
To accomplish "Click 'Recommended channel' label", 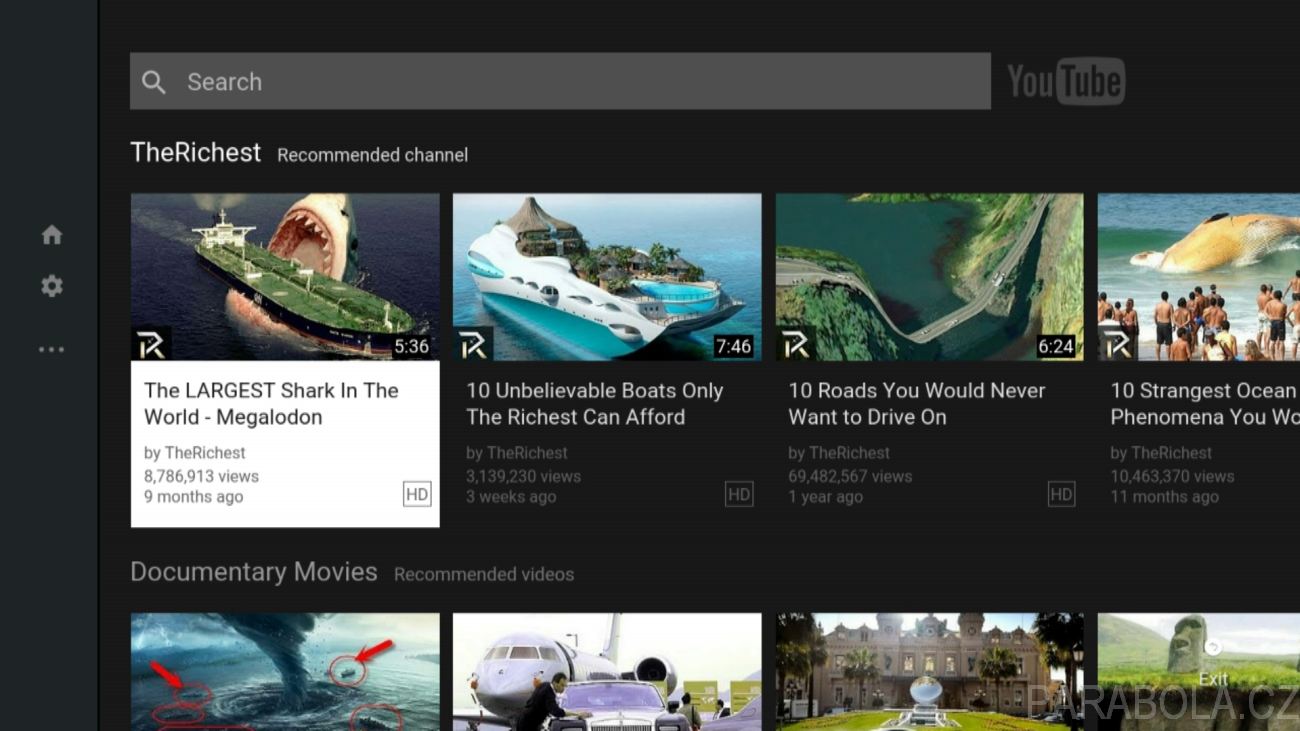I will [x=372, y=155].
